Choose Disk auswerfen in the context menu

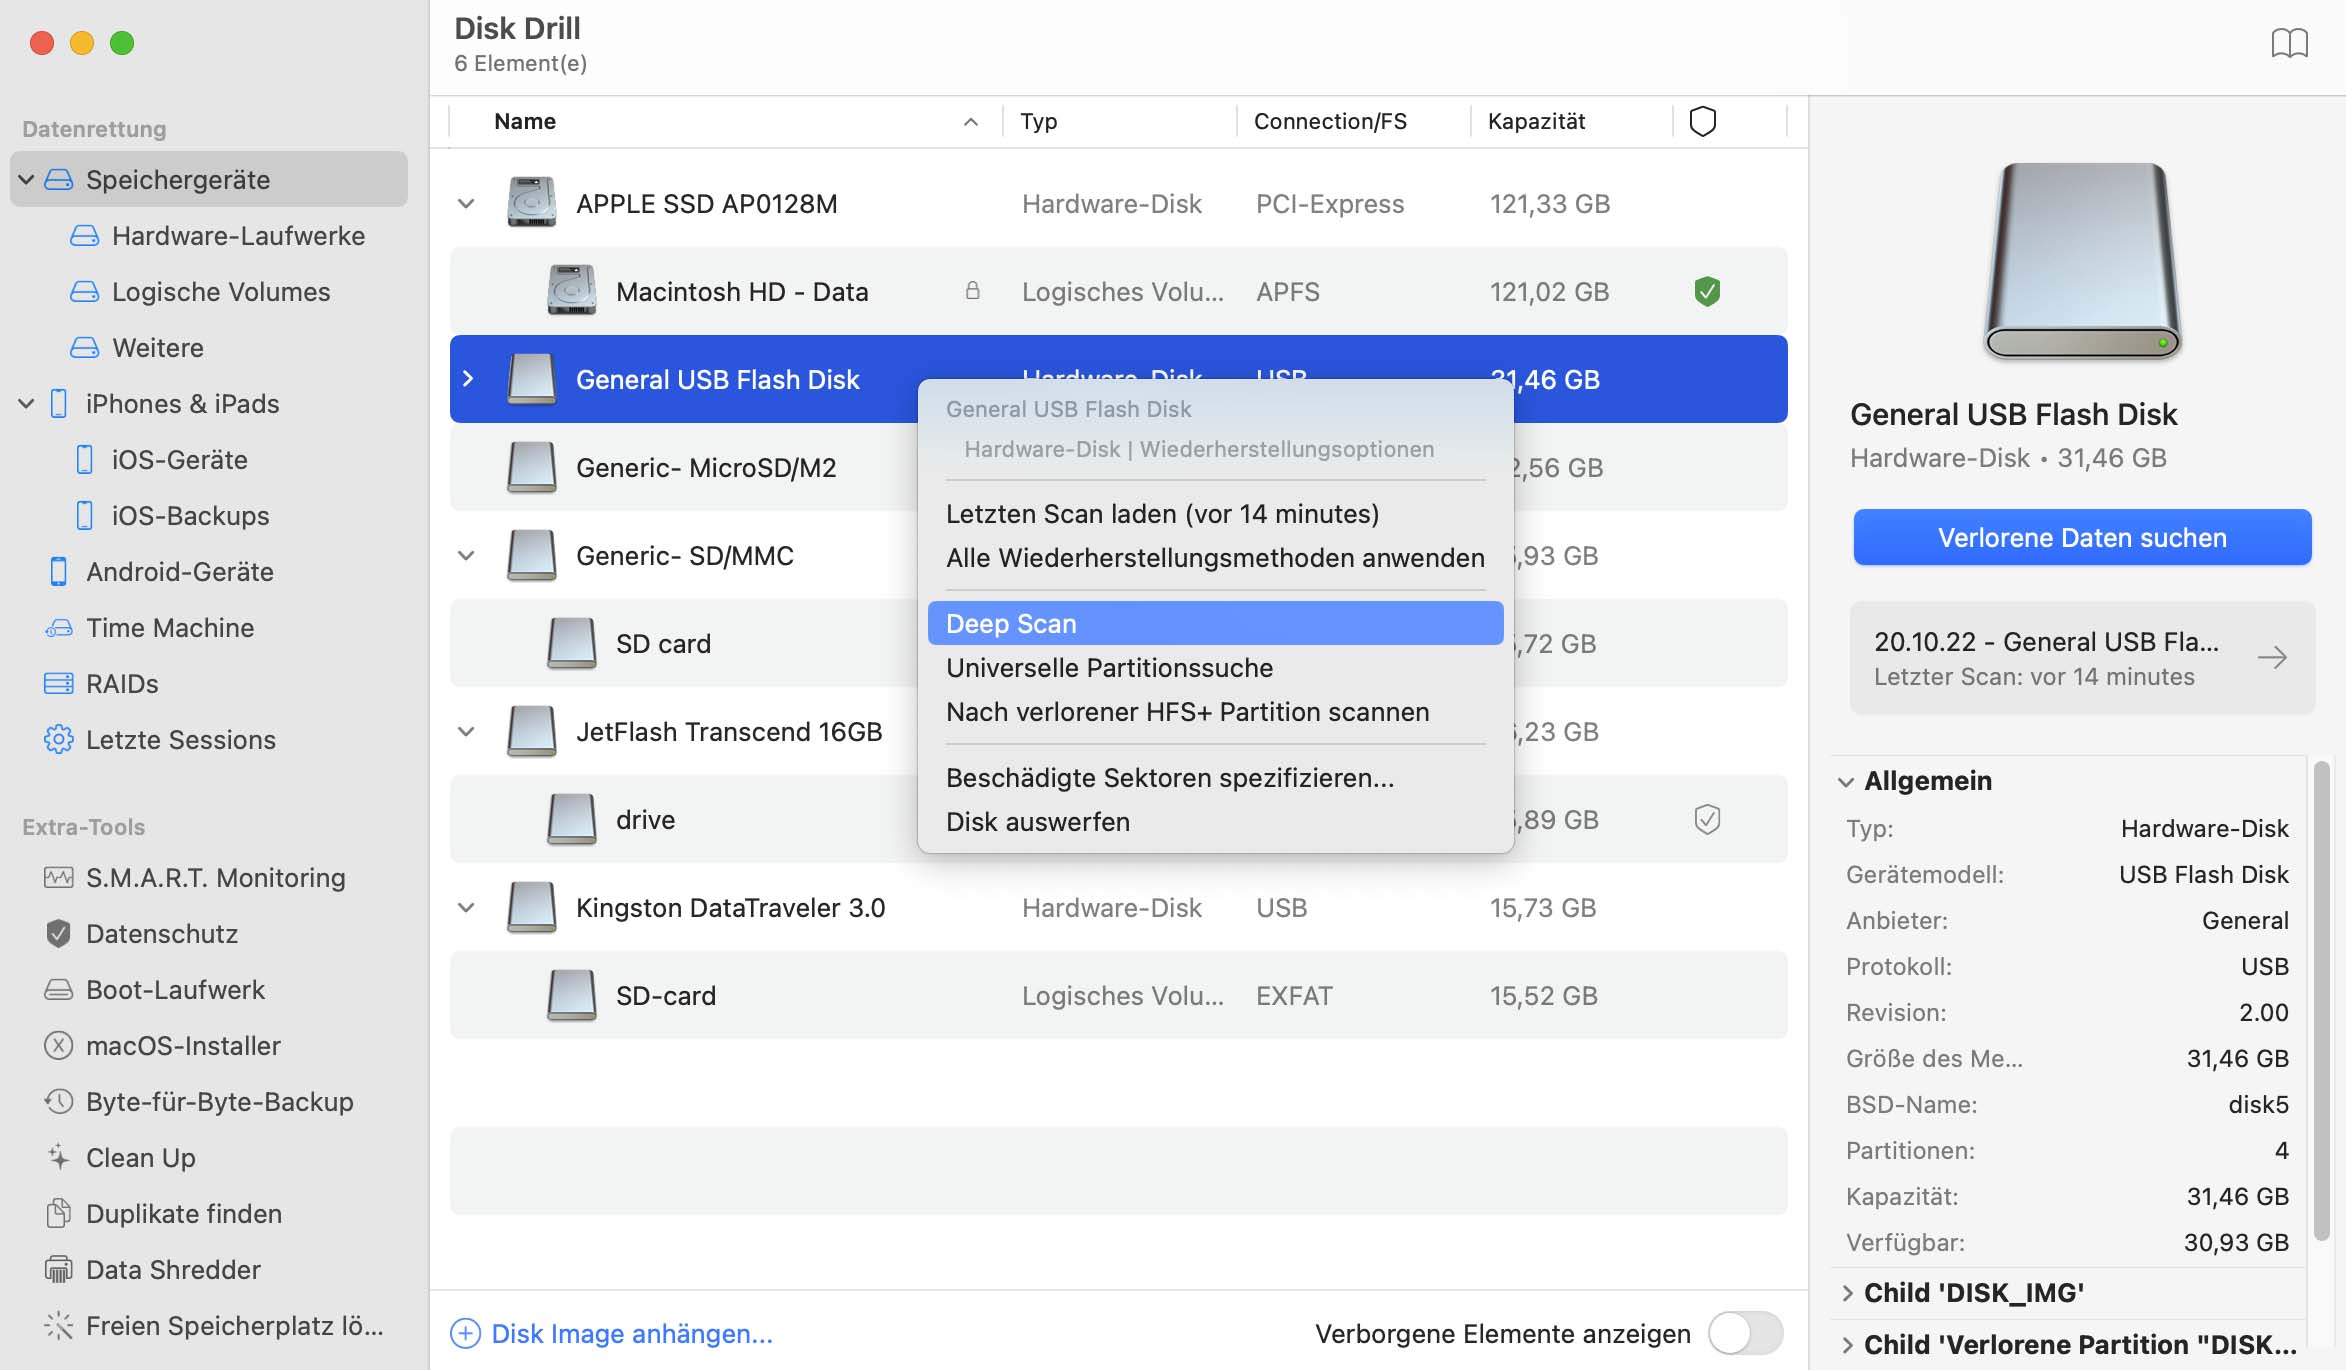[1215, 822]
